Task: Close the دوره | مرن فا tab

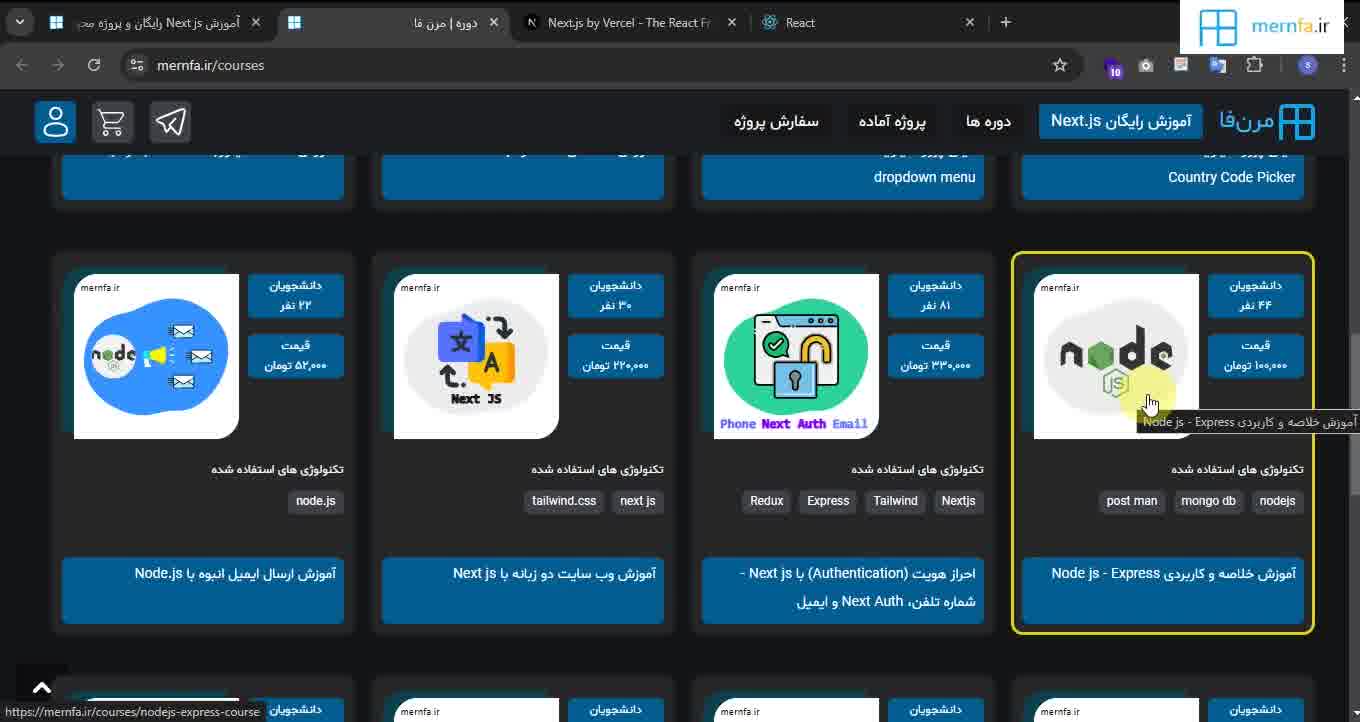Action: (x=494, y=22)
